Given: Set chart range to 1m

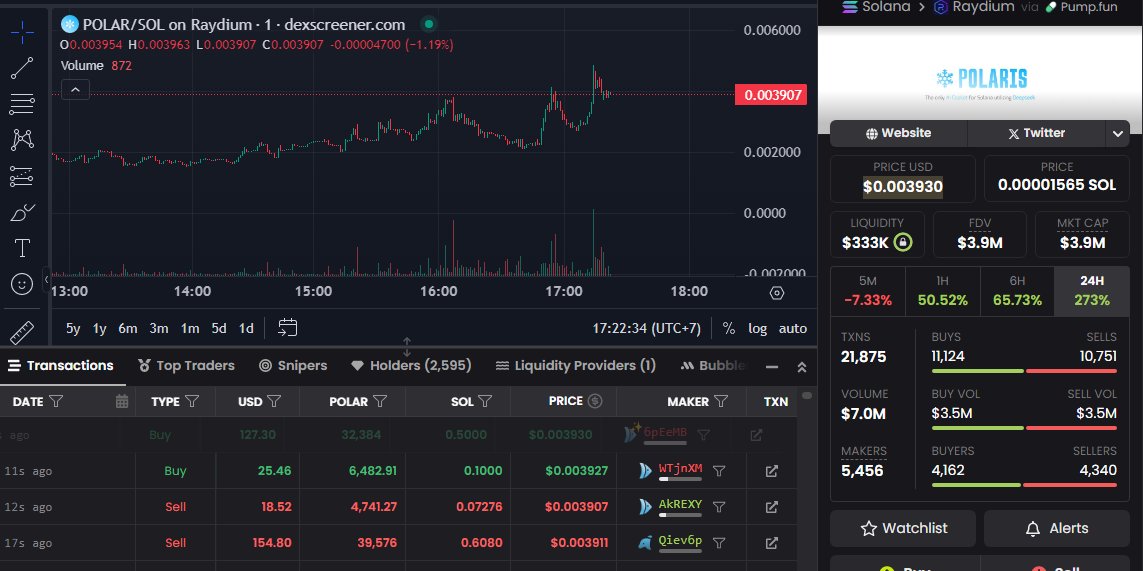Looking at the screenshot, I should (190, 328).
